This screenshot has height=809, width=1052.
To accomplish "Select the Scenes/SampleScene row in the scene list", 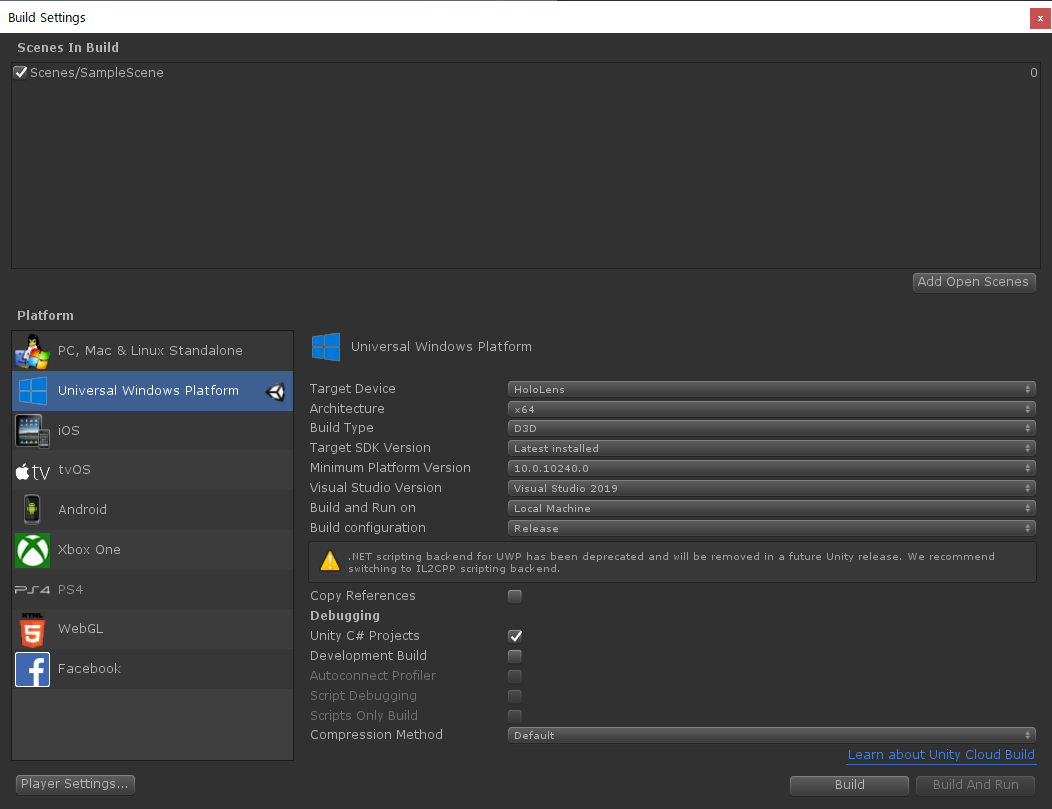I will [525, 72].
